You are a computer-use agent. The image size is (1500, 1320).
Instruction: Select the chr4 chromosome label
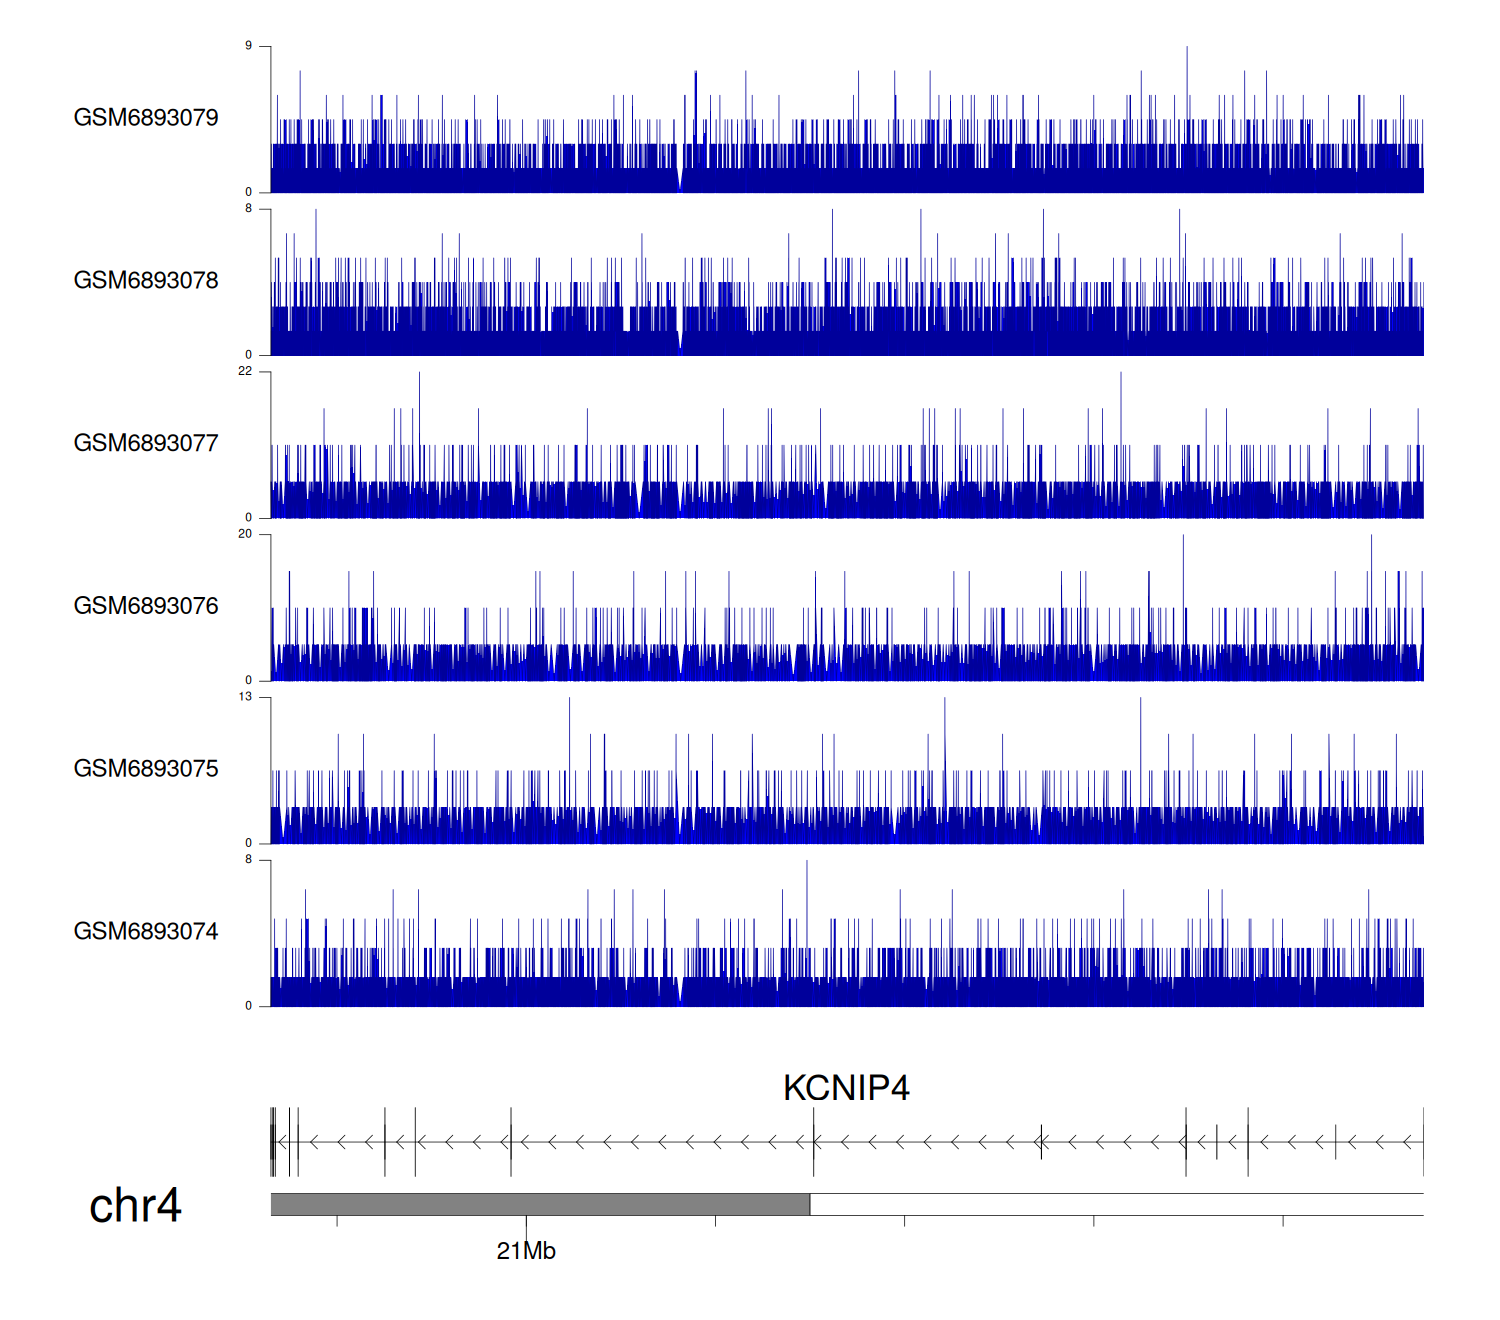pos(135,1206)
